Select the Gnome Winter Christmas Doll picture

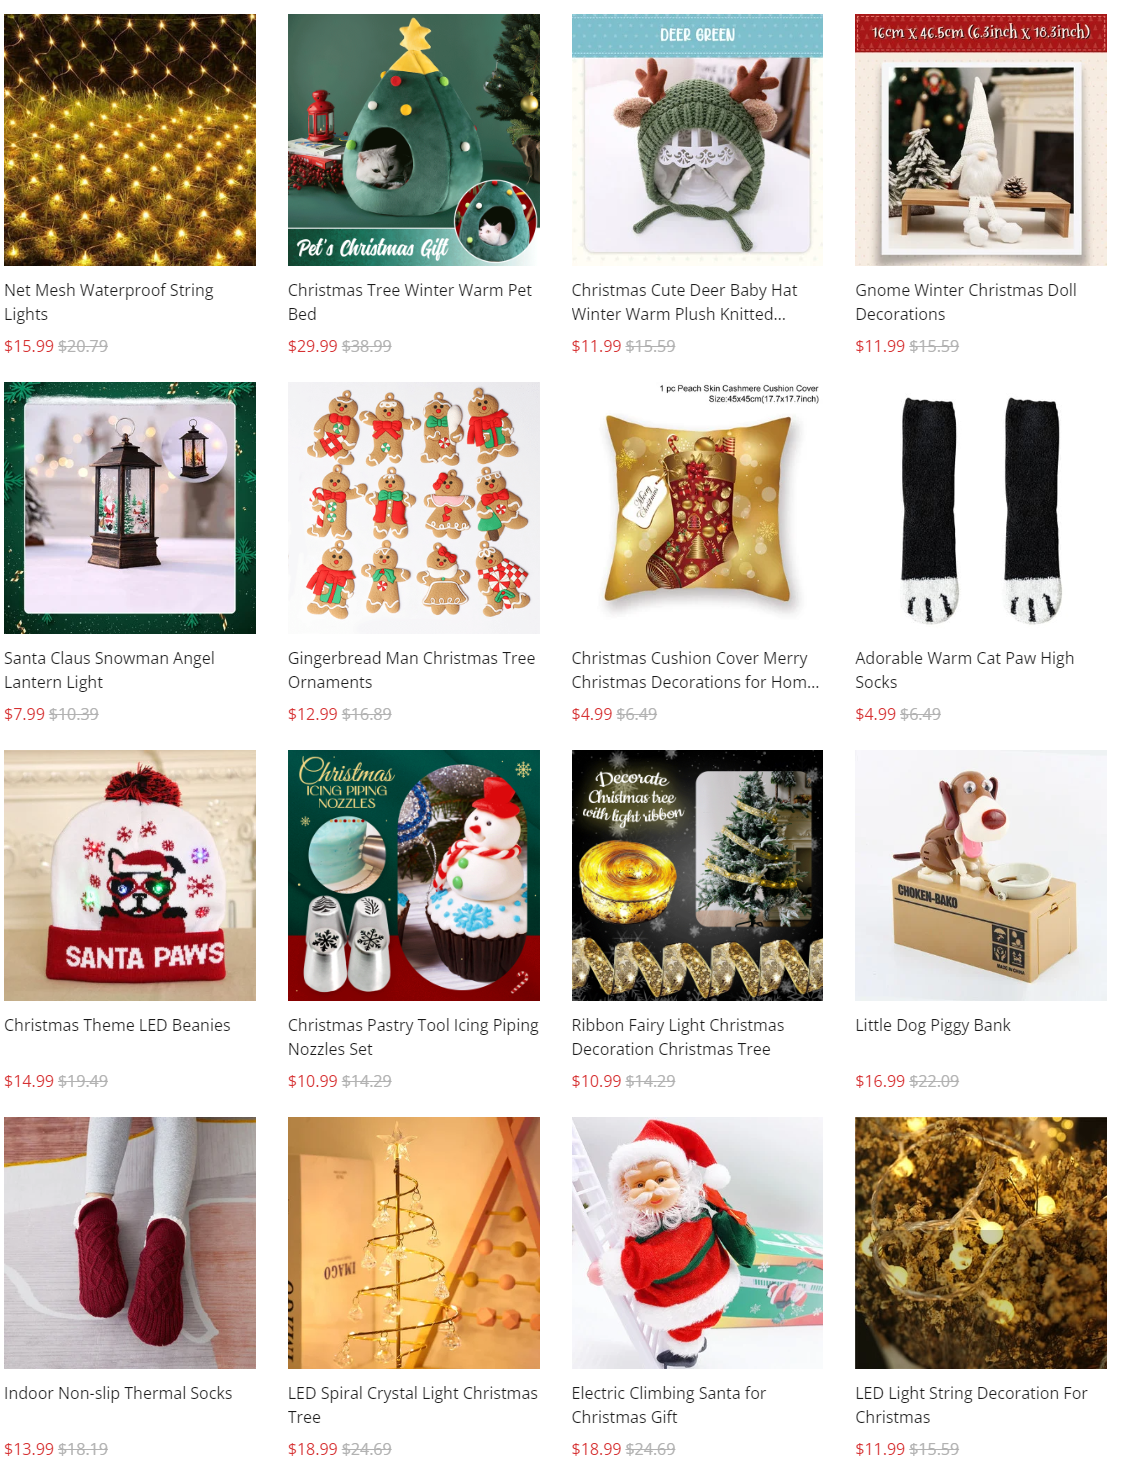click(x=981, y=140)
